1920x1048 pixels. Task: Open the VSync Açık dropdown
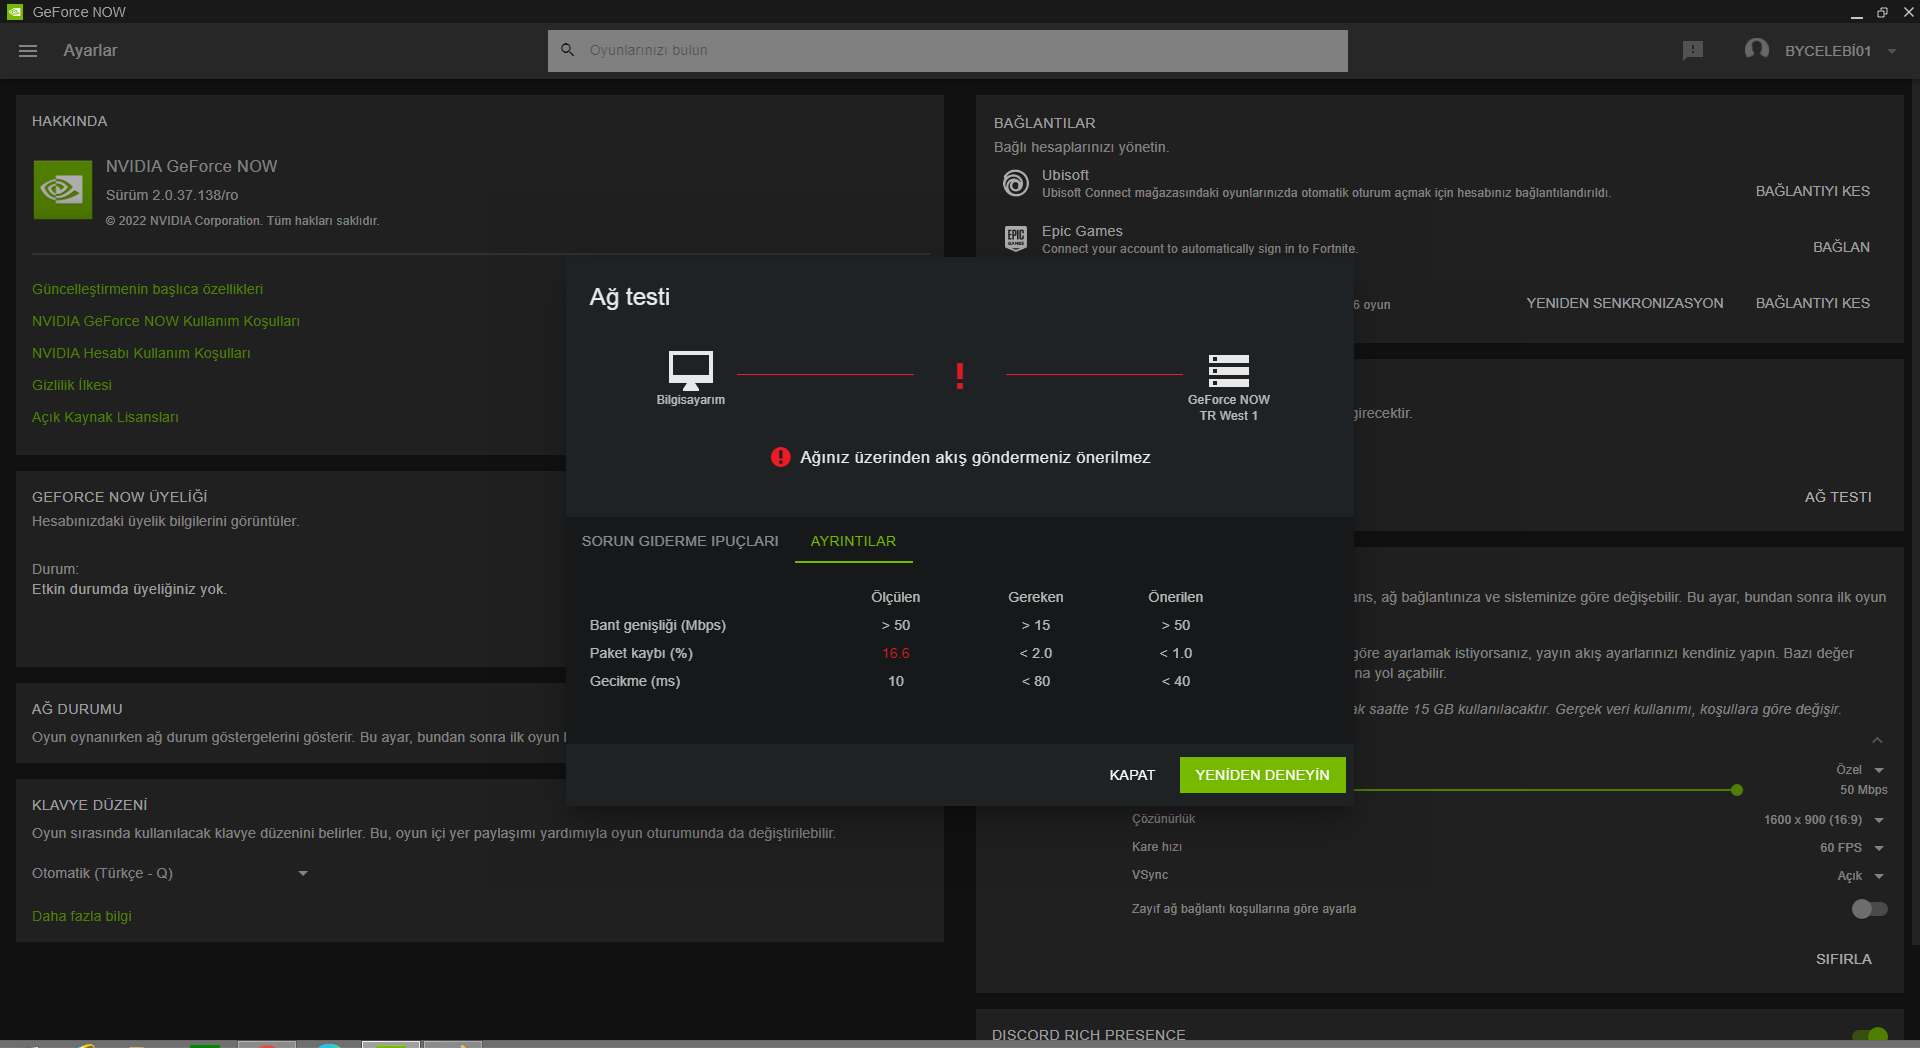(1861, 876)
